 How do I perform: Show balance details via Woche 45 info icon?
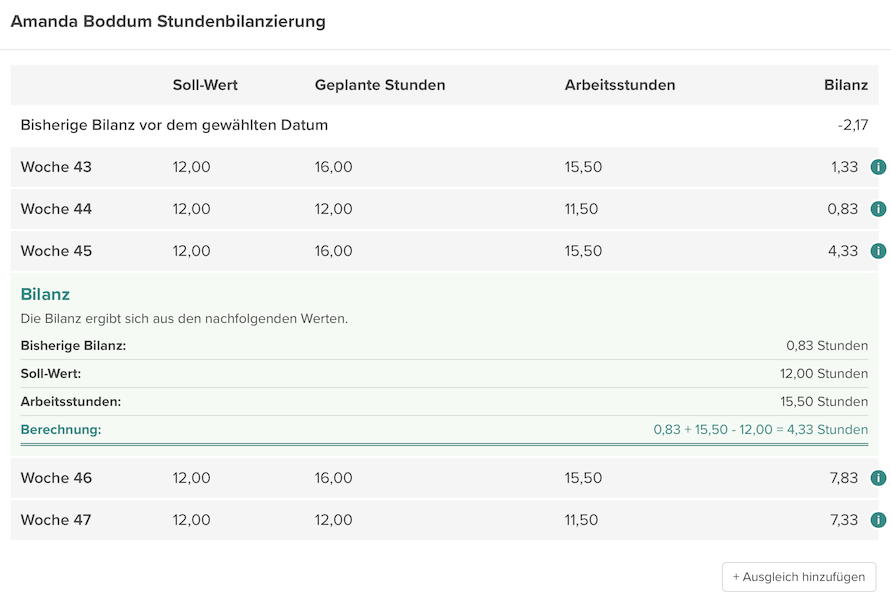[878, 251]
